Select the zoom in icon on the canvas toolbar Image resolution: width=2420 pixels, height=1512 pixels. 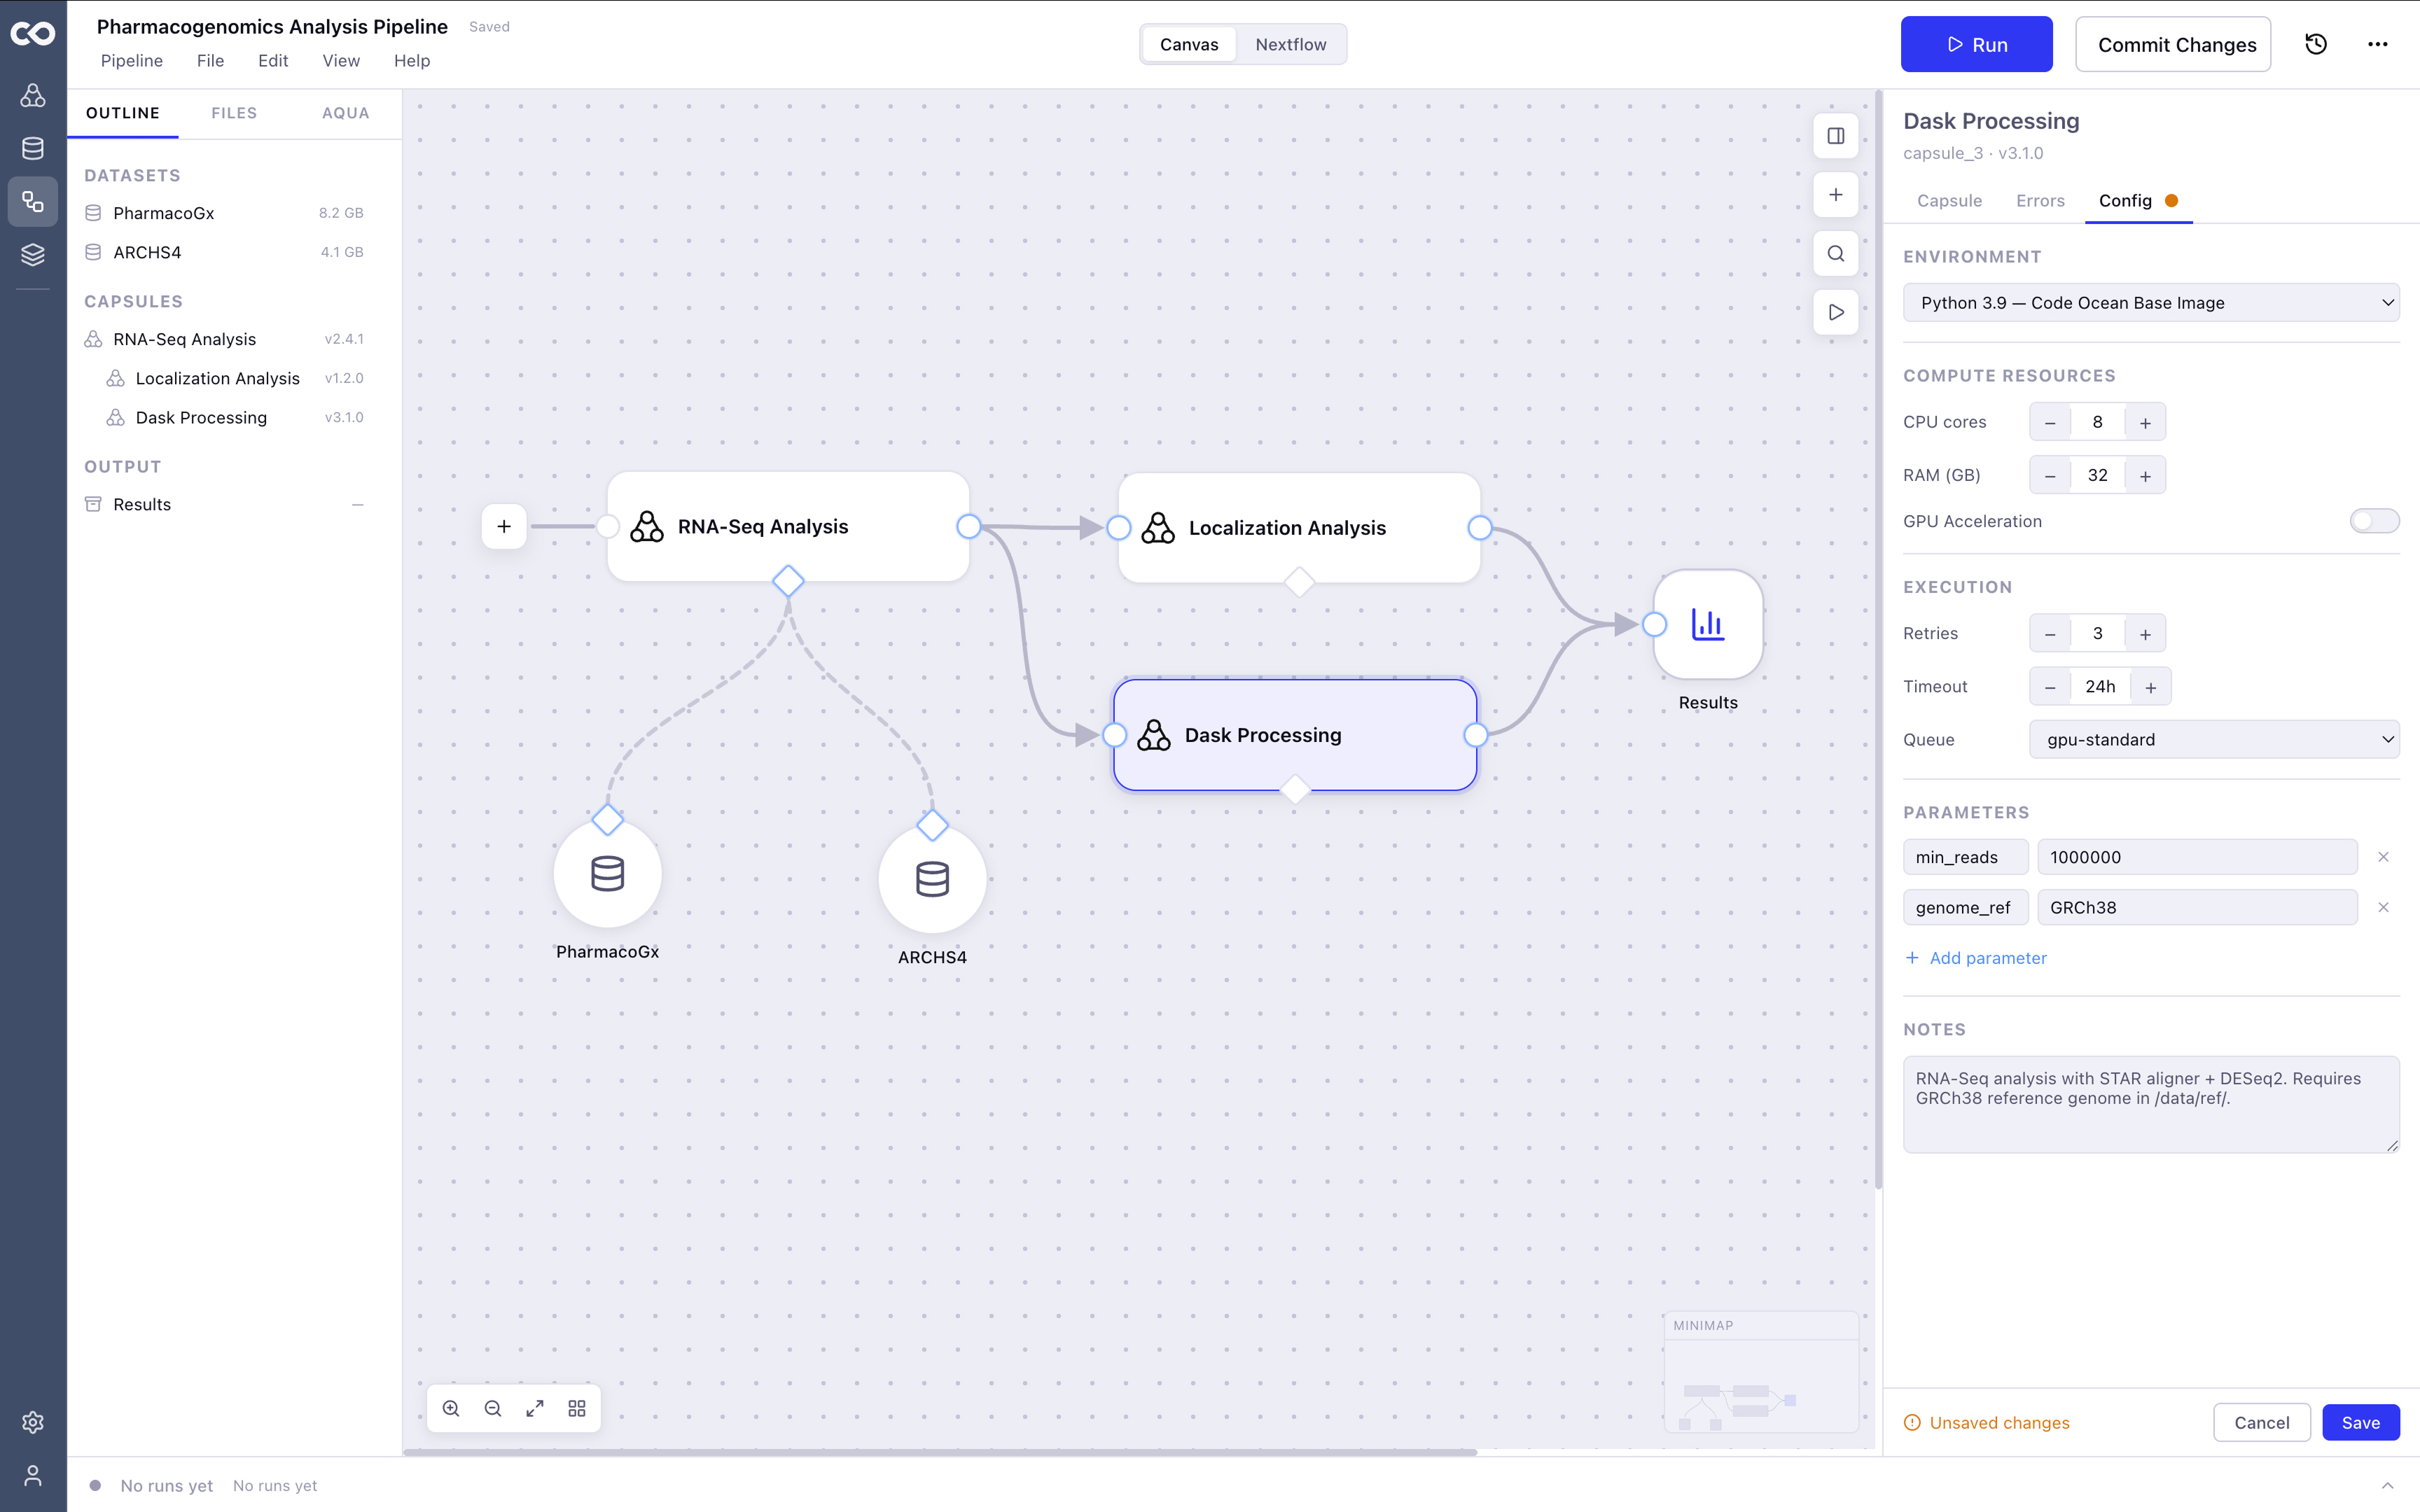click(451, 1408)
